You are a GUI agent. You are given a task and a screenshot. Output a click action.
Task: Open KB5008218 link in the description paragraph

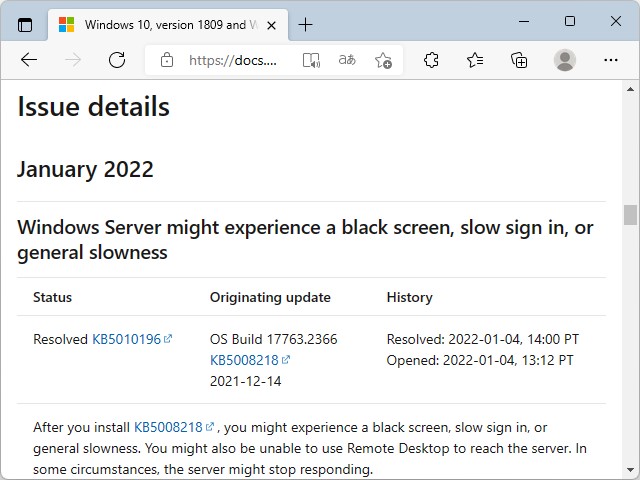point(174,427)
